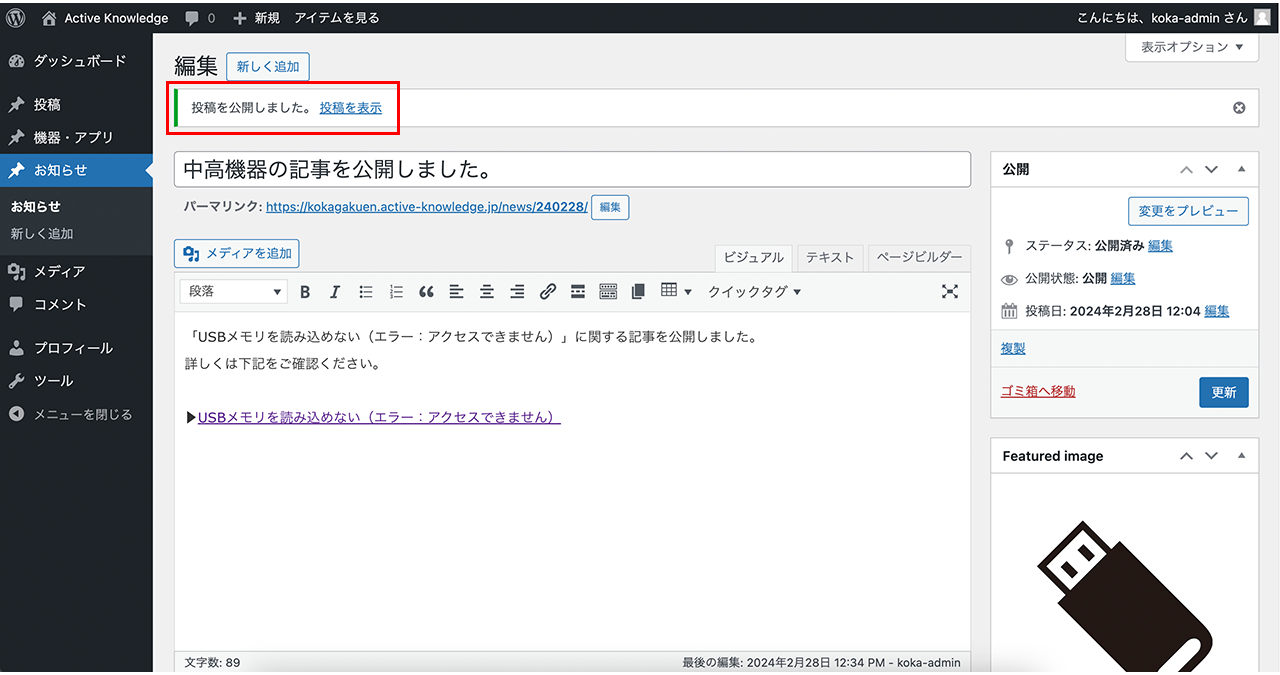
Task: Align text right in editor
Action: coord(517,292)
